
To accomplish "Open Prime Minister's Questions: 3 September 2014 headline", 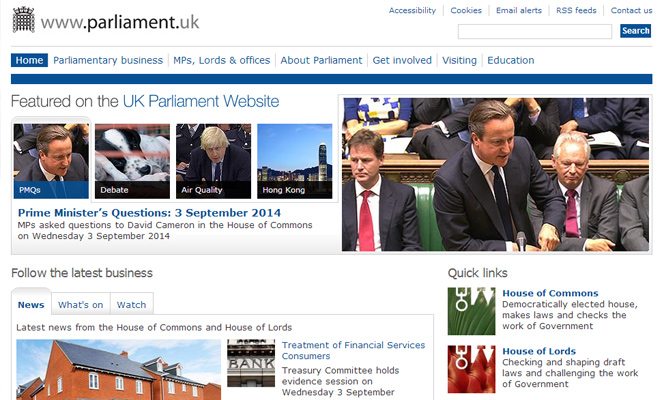I will (149, 213).
